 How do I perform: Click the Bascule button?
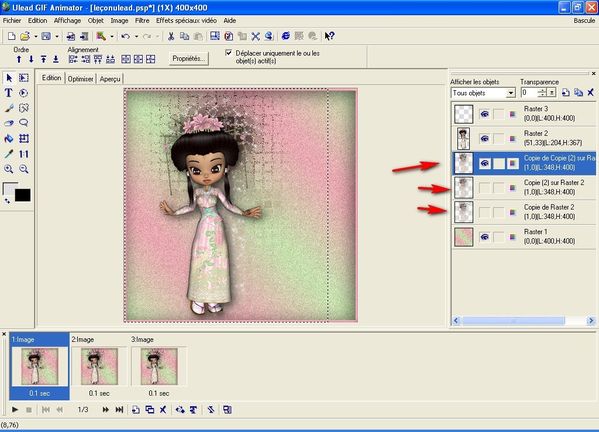pyautogui.click(x=584, y=21)
